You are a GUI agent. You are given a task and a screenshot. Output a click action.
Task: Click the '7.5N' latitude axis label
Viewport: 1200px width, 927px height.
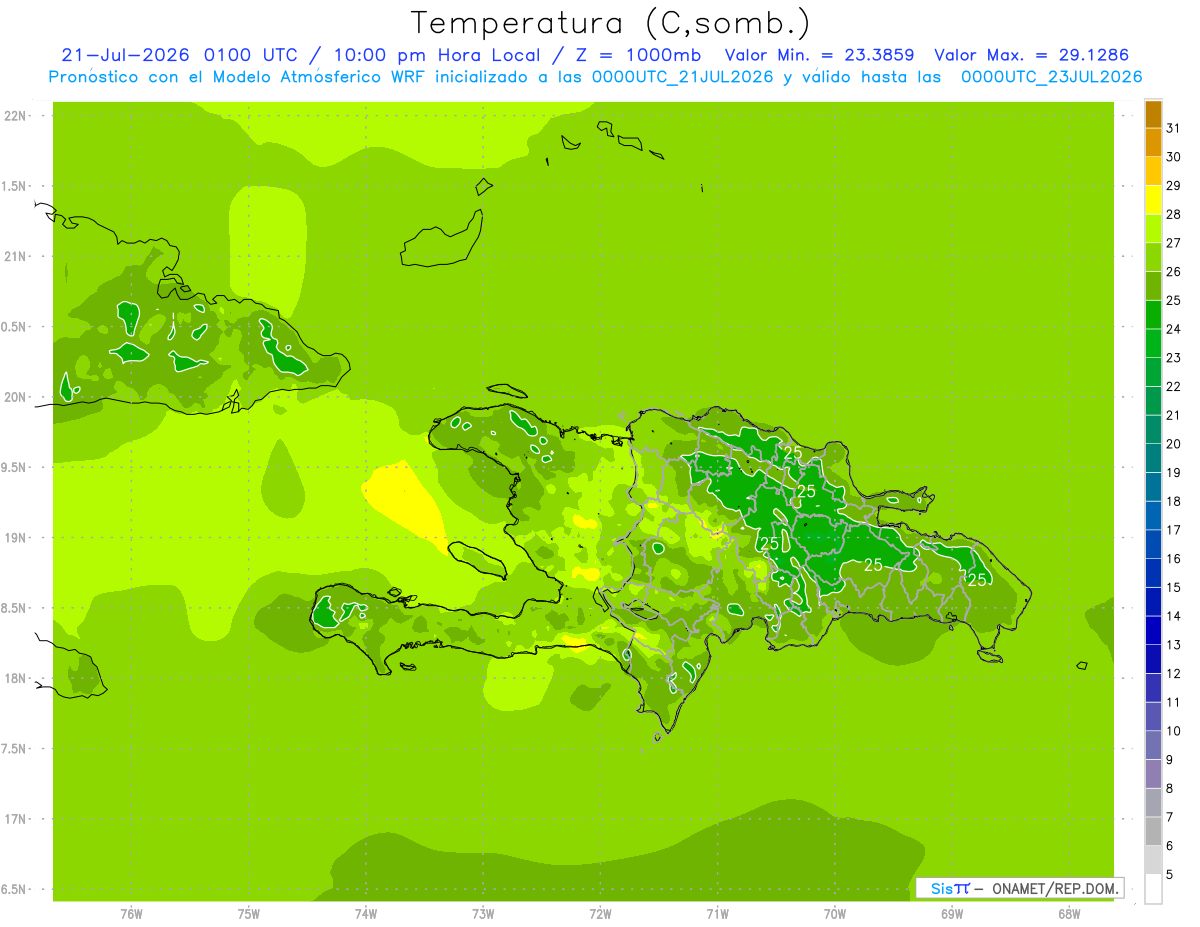click(x=14, y=749)
